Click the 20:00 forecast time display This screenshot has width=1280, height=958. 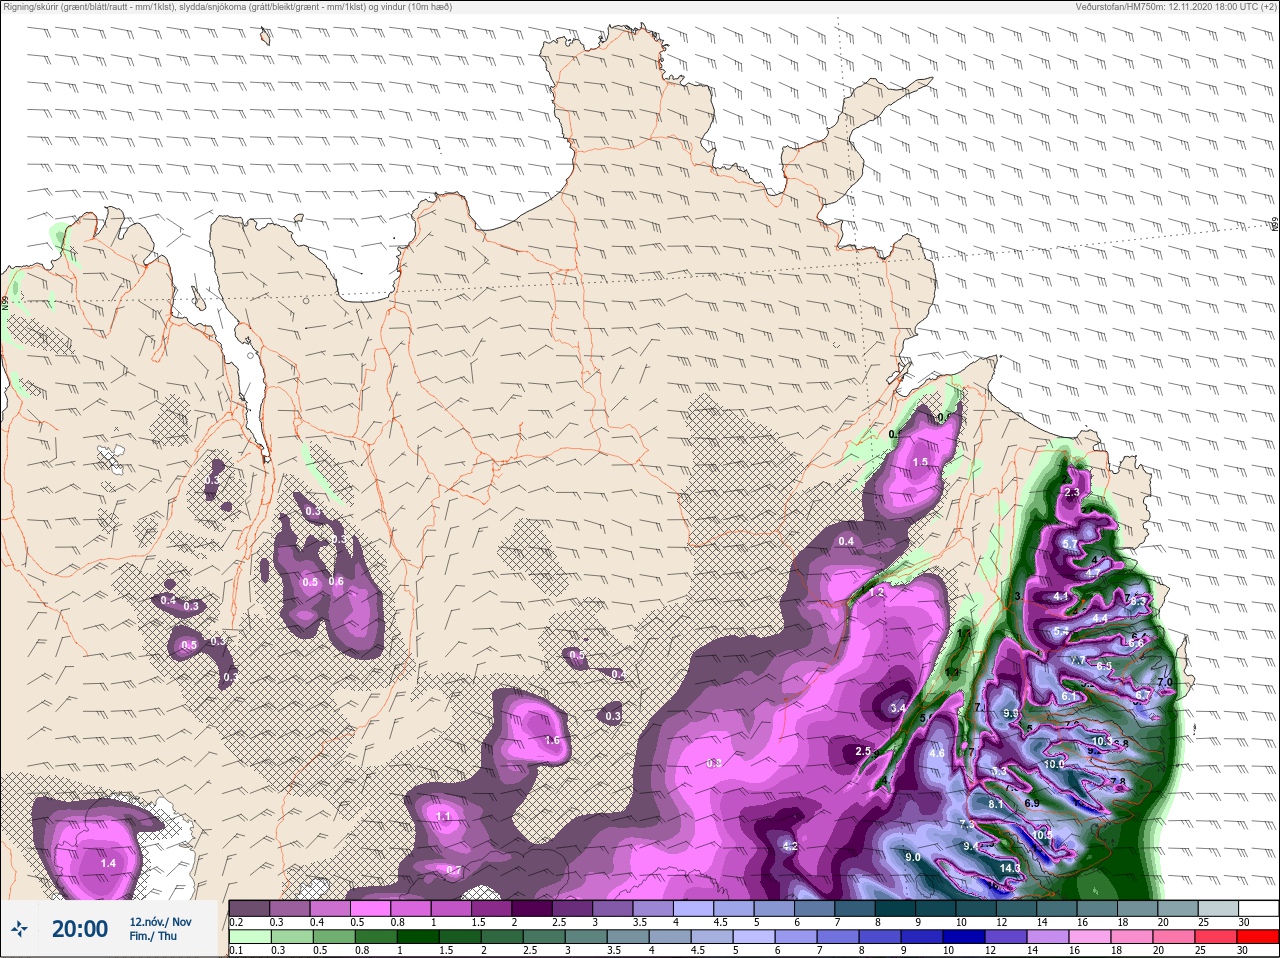[x=80, y=929]
